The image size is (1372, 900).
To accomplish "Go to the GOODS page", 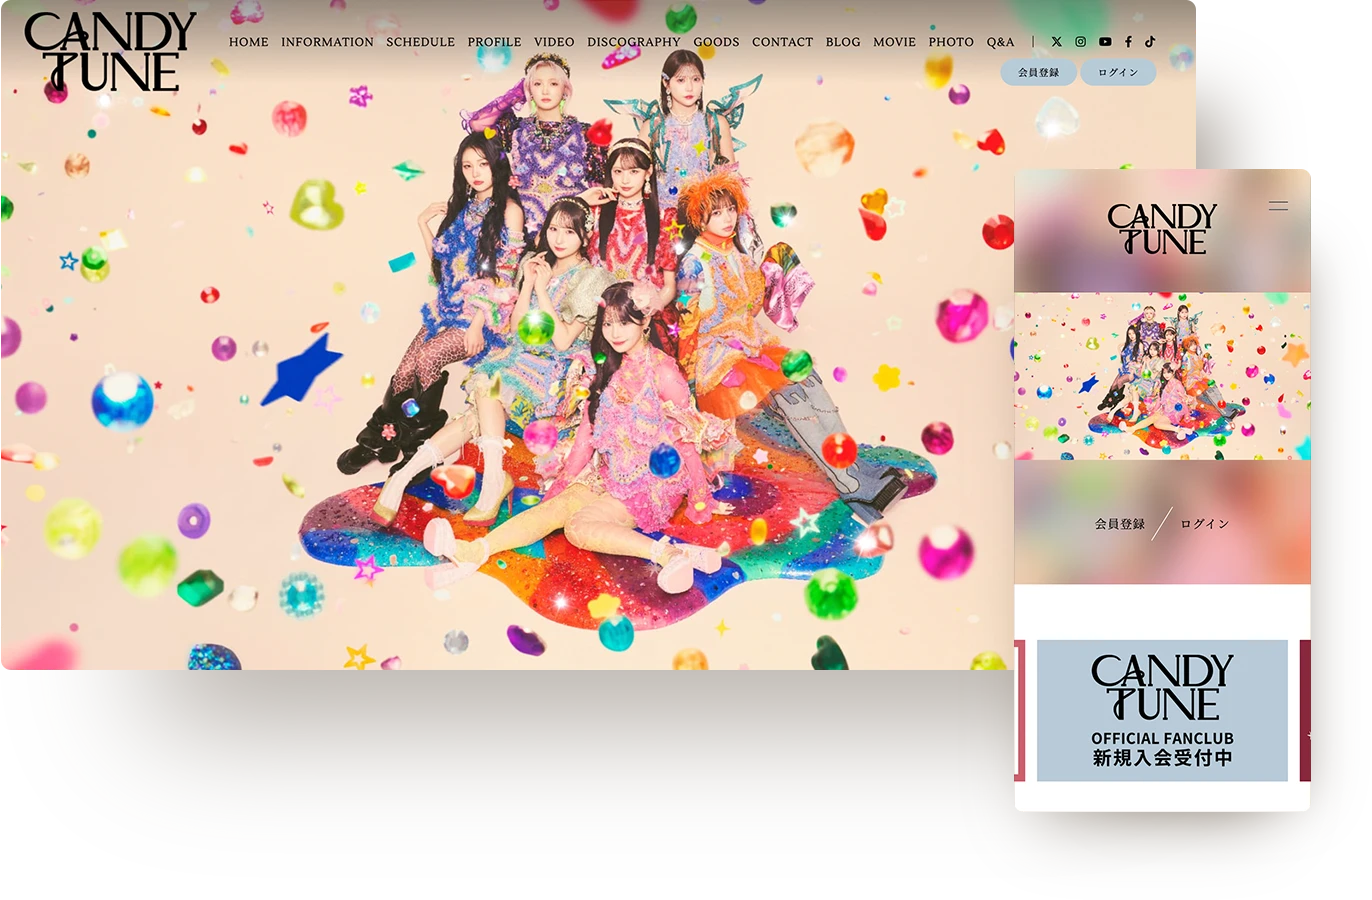I will (717, 42).
